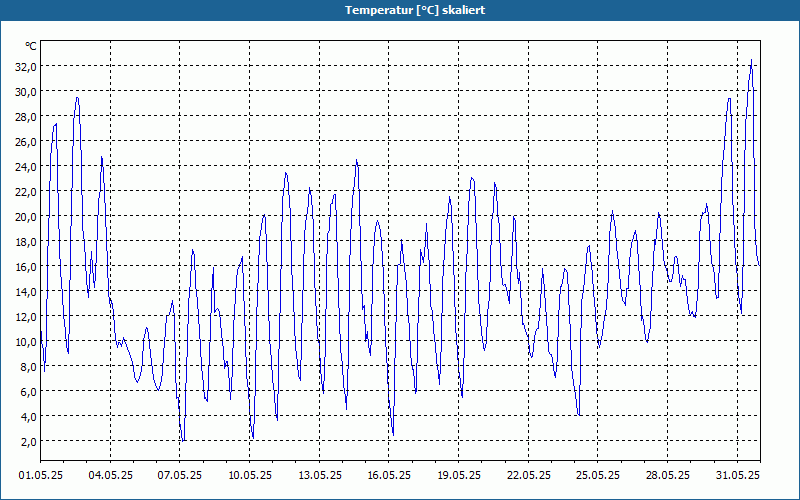Click the 26,0 y-axis value
Screen dimensions: 800x500
[x=26, y=141]
